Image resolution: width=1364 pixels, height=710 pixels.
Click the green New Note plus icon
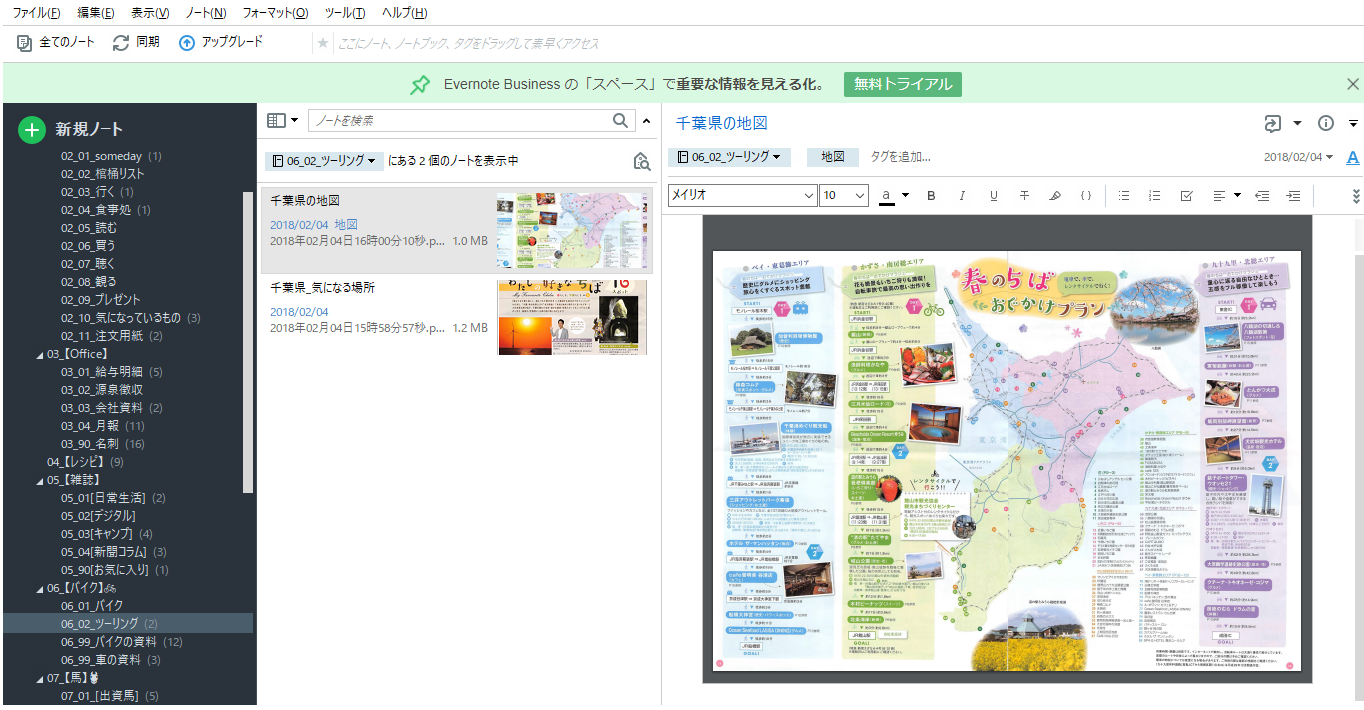[32, 129]
